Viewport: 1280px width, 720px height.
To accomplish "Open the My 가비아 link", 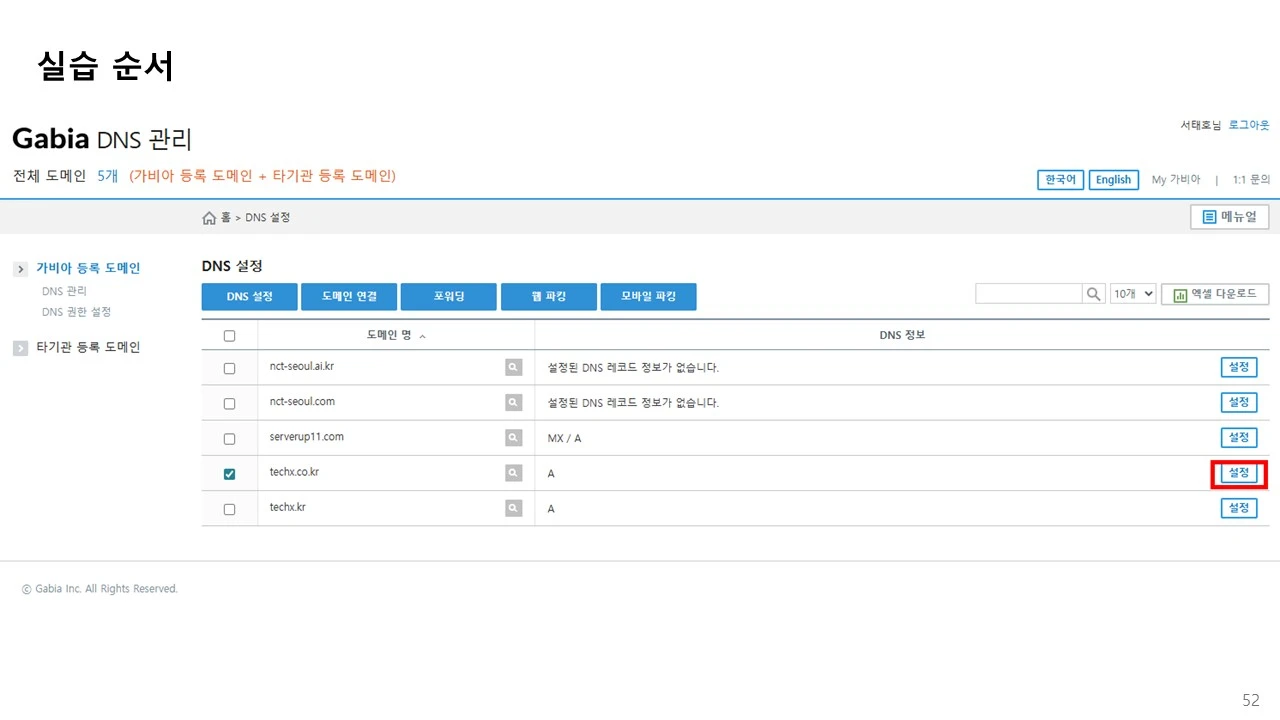I will click(1176, 180).
